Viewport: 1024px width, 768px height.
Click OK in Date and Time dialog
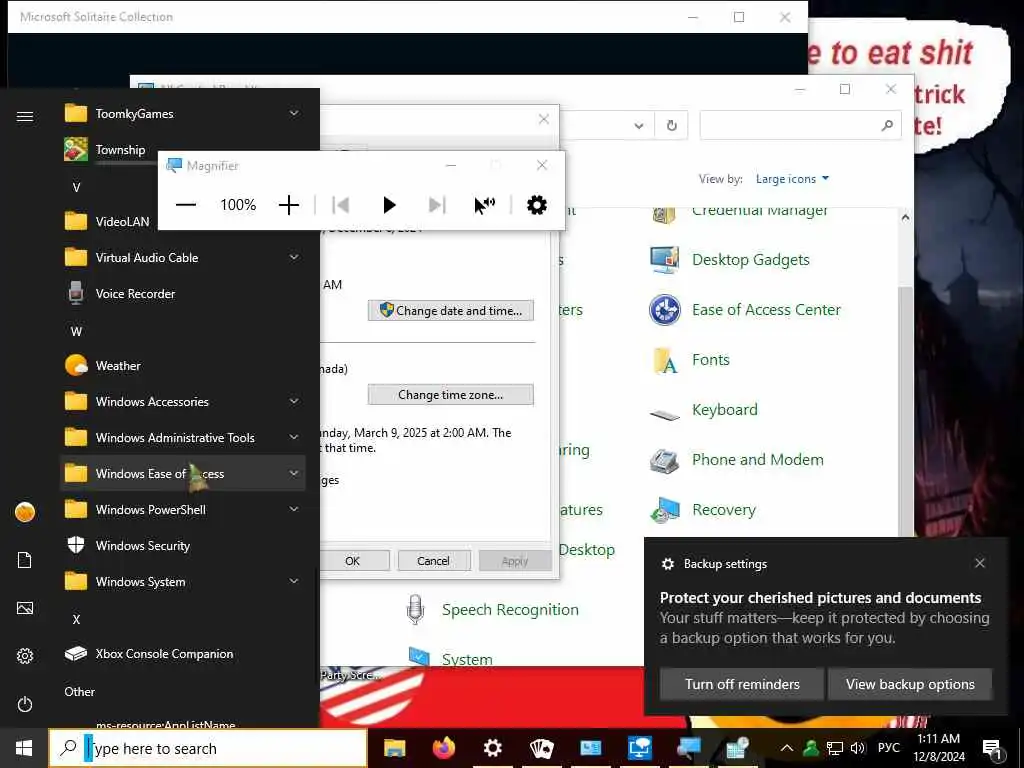click(353, 561)
